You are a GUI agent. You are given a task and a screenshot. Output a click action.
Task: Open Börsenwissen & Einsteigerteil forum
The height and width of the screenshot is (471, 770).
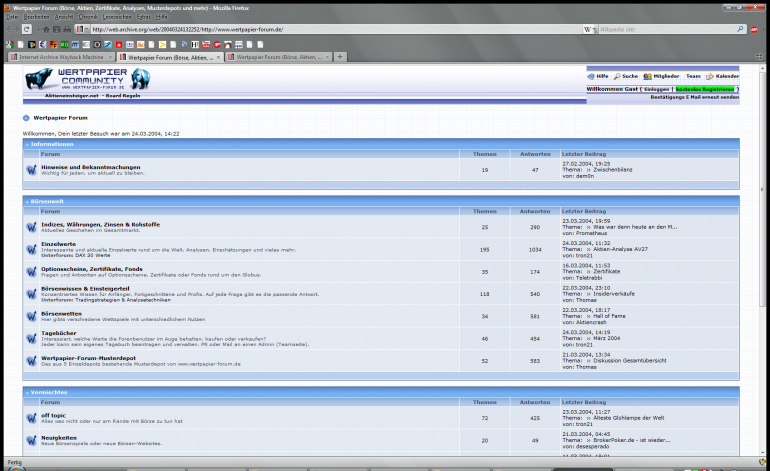pyautogui.click(x=85, y=289)
